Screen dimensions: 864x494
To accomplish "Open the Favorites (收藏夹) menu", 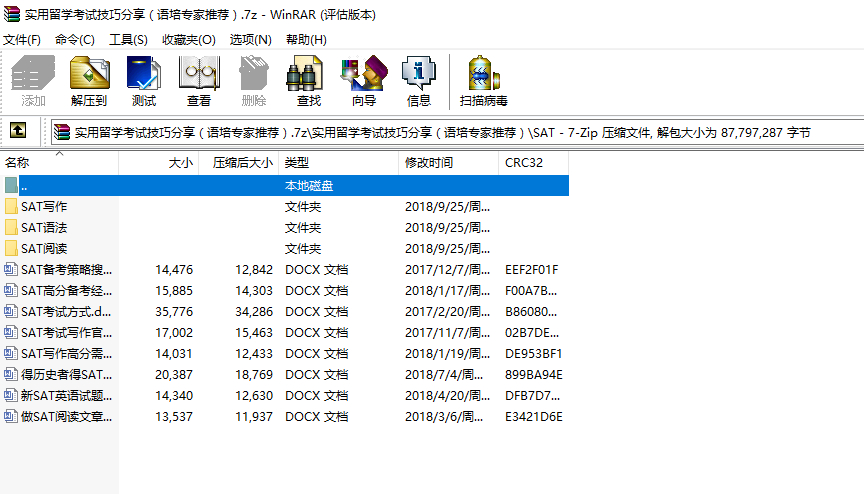I will pos(189,40).
